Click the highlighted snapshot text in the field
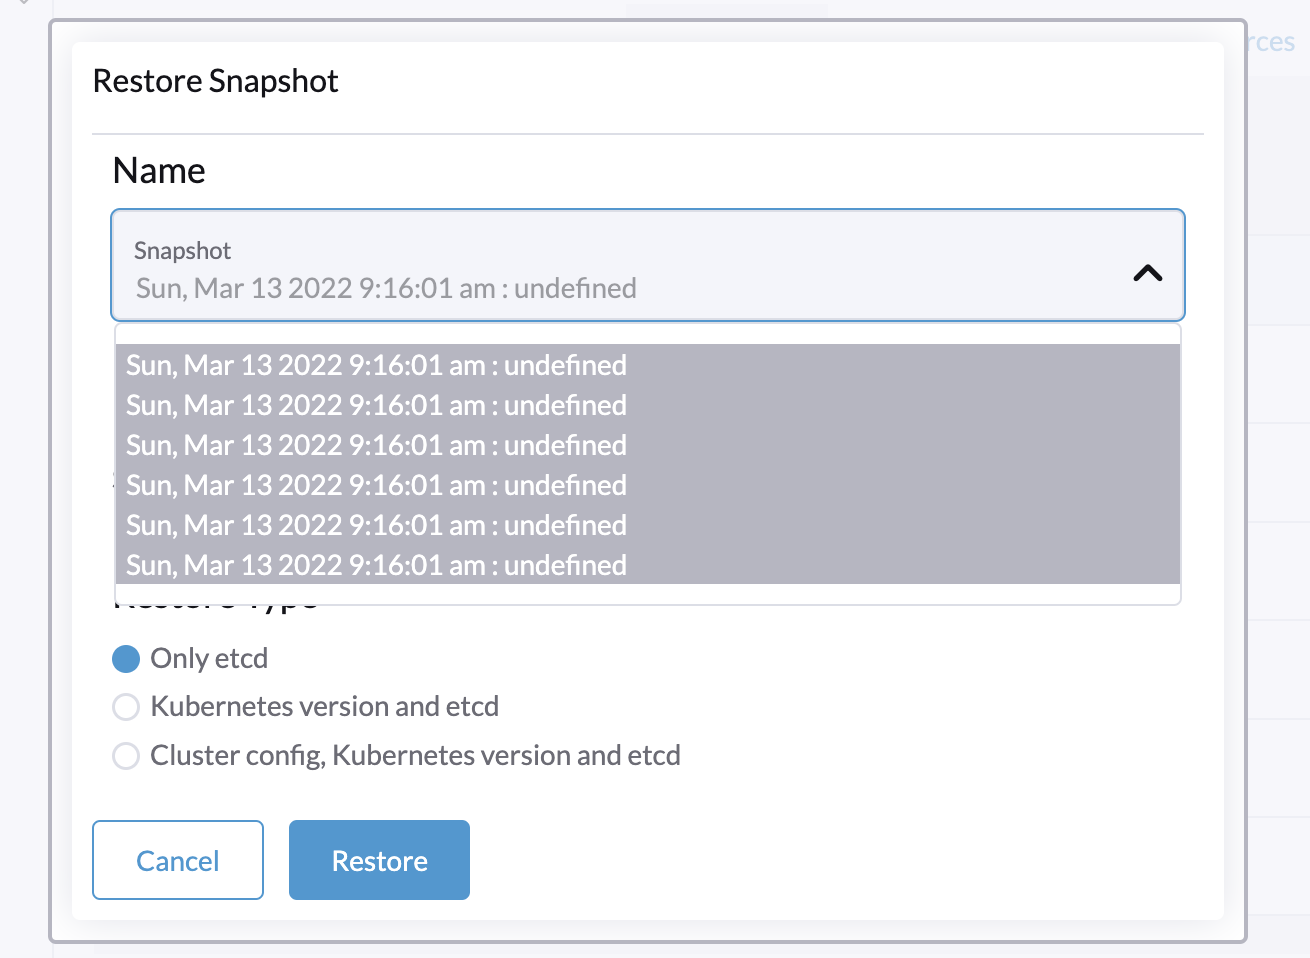 pyautogui.click(x=386, y=288)
